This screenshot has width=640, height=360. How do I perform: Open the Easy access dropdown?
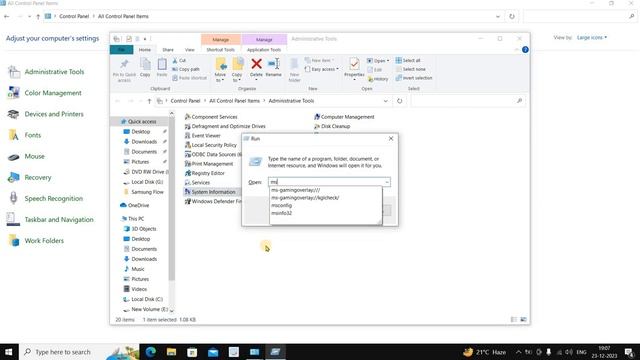[322, 69]
